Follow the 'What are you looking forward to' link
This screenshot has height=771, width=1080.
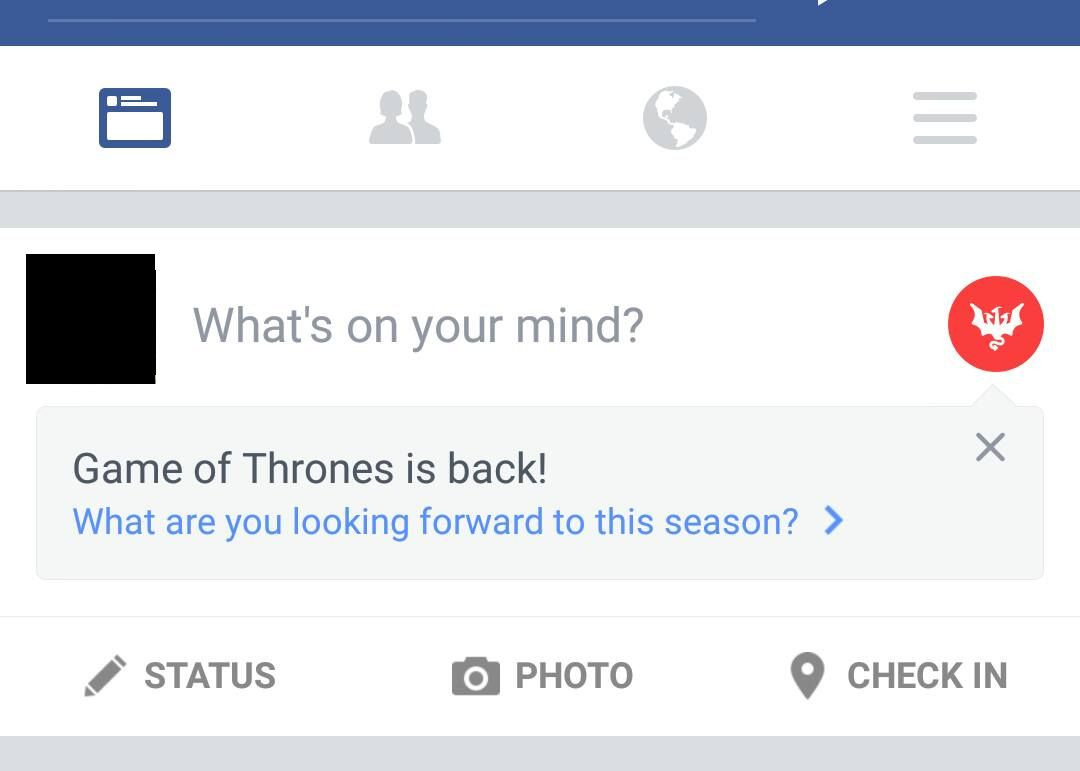click(435, 521)
